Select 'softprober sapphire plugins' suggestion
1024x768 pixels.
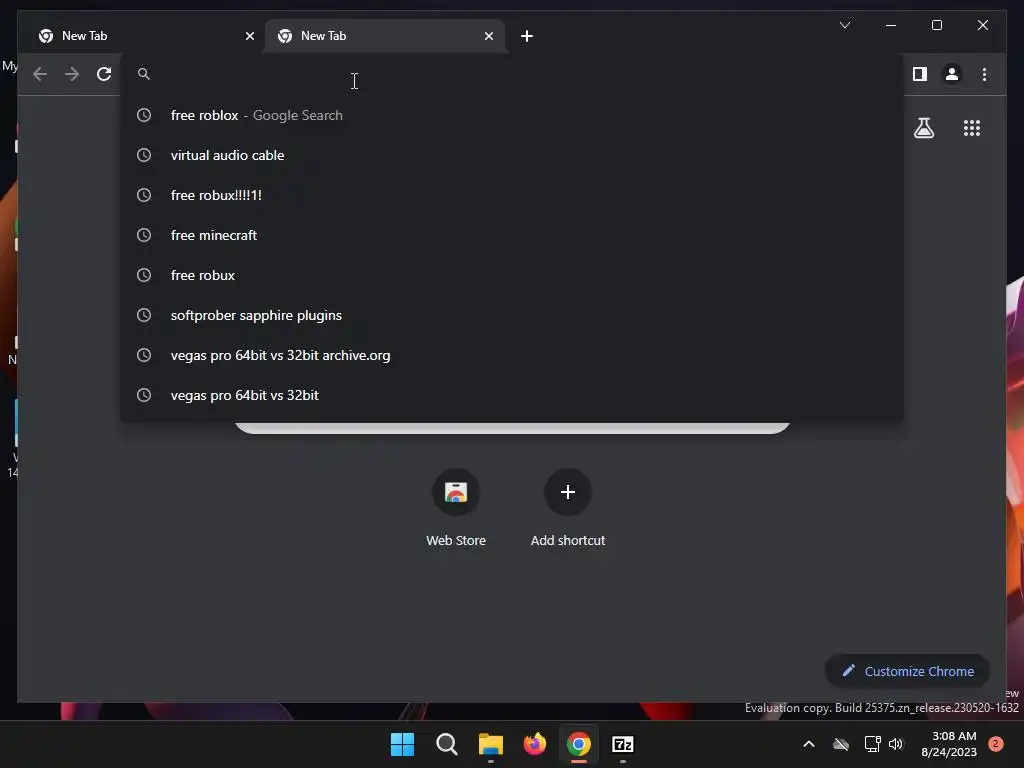click(511, 315)
